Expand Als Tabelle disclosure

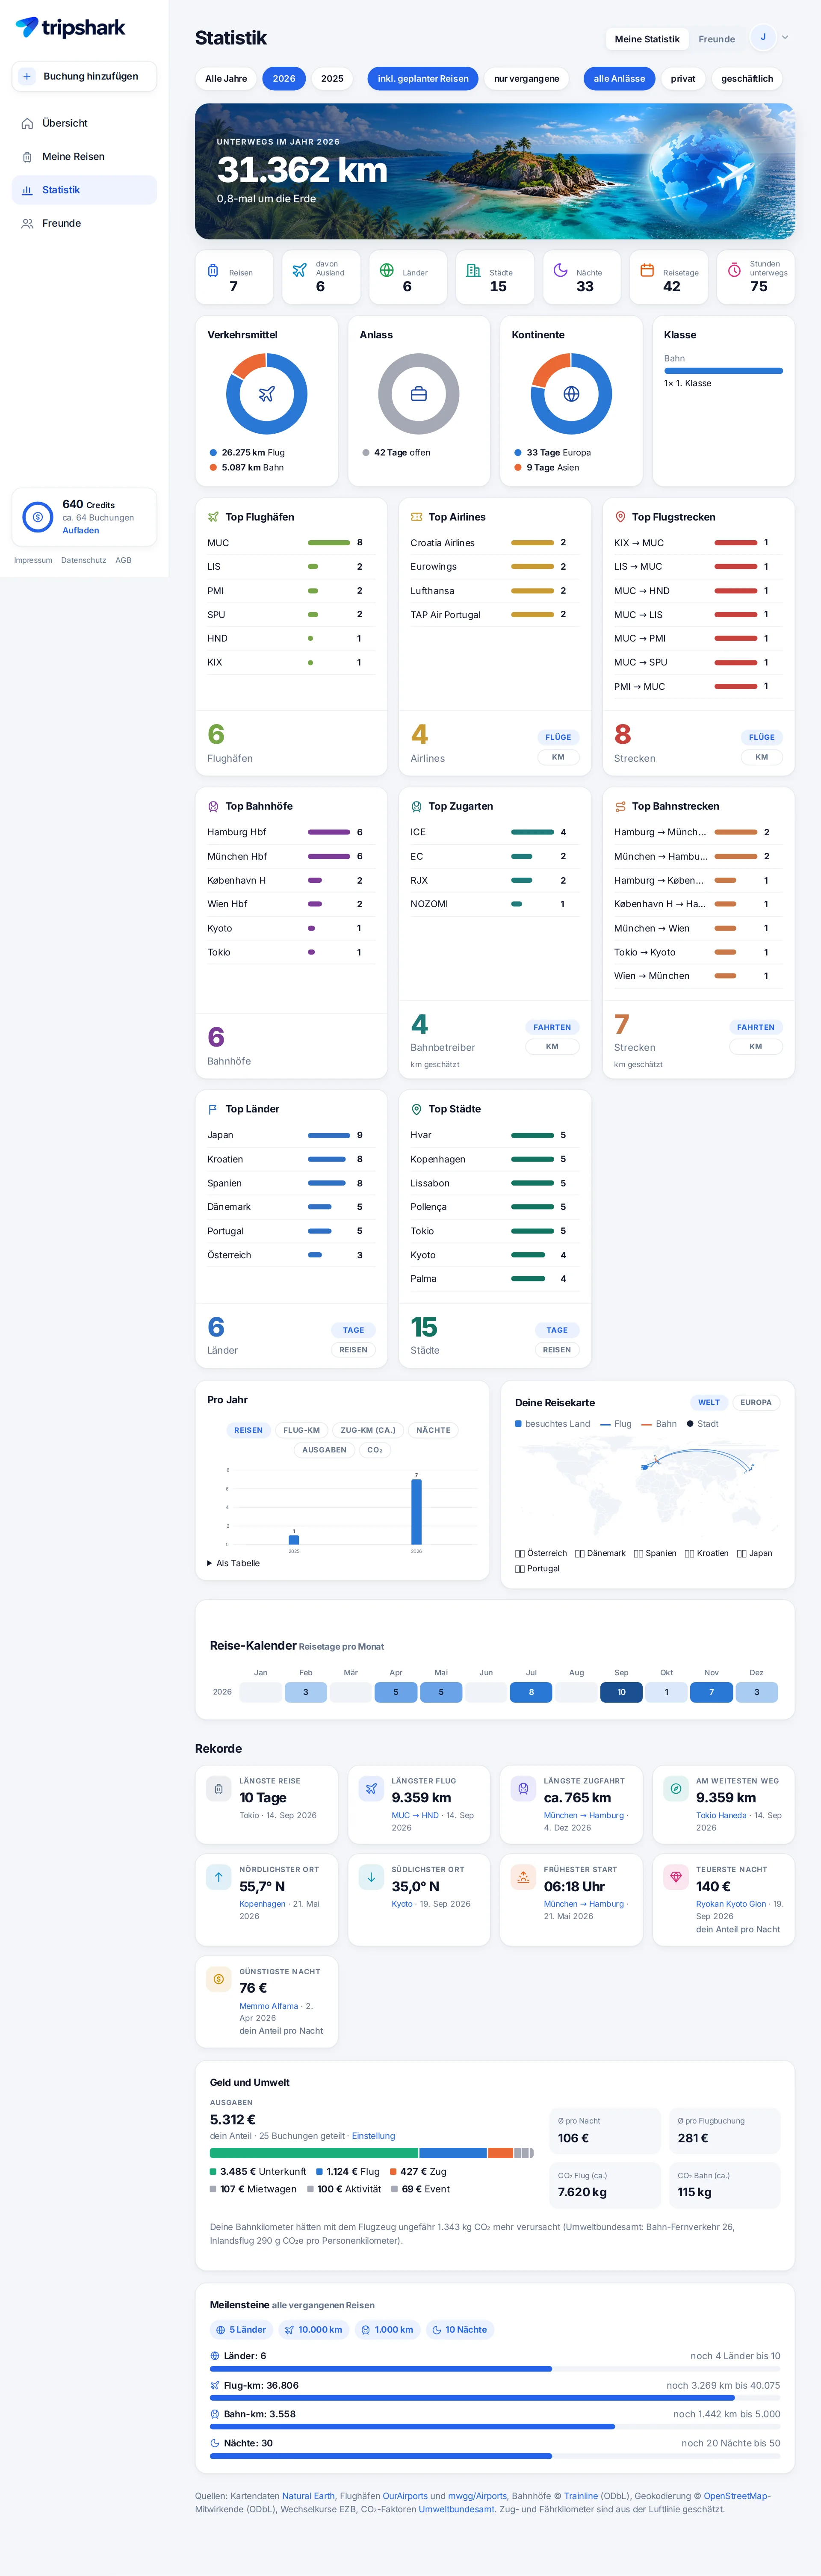pyautogui.click(x=233, y=1563)
